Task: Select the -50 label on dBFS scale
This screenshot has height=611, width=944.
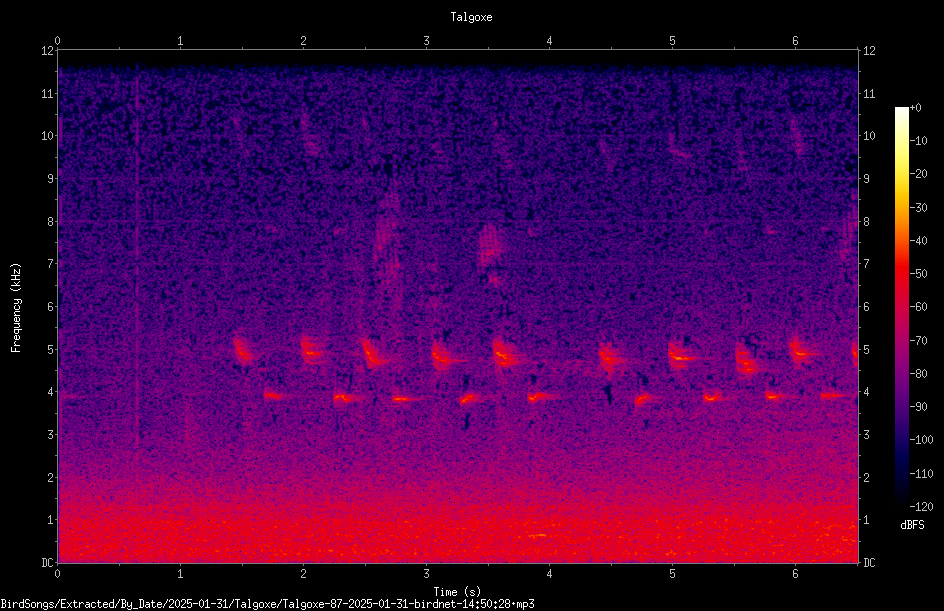Action: coord(919,274)
